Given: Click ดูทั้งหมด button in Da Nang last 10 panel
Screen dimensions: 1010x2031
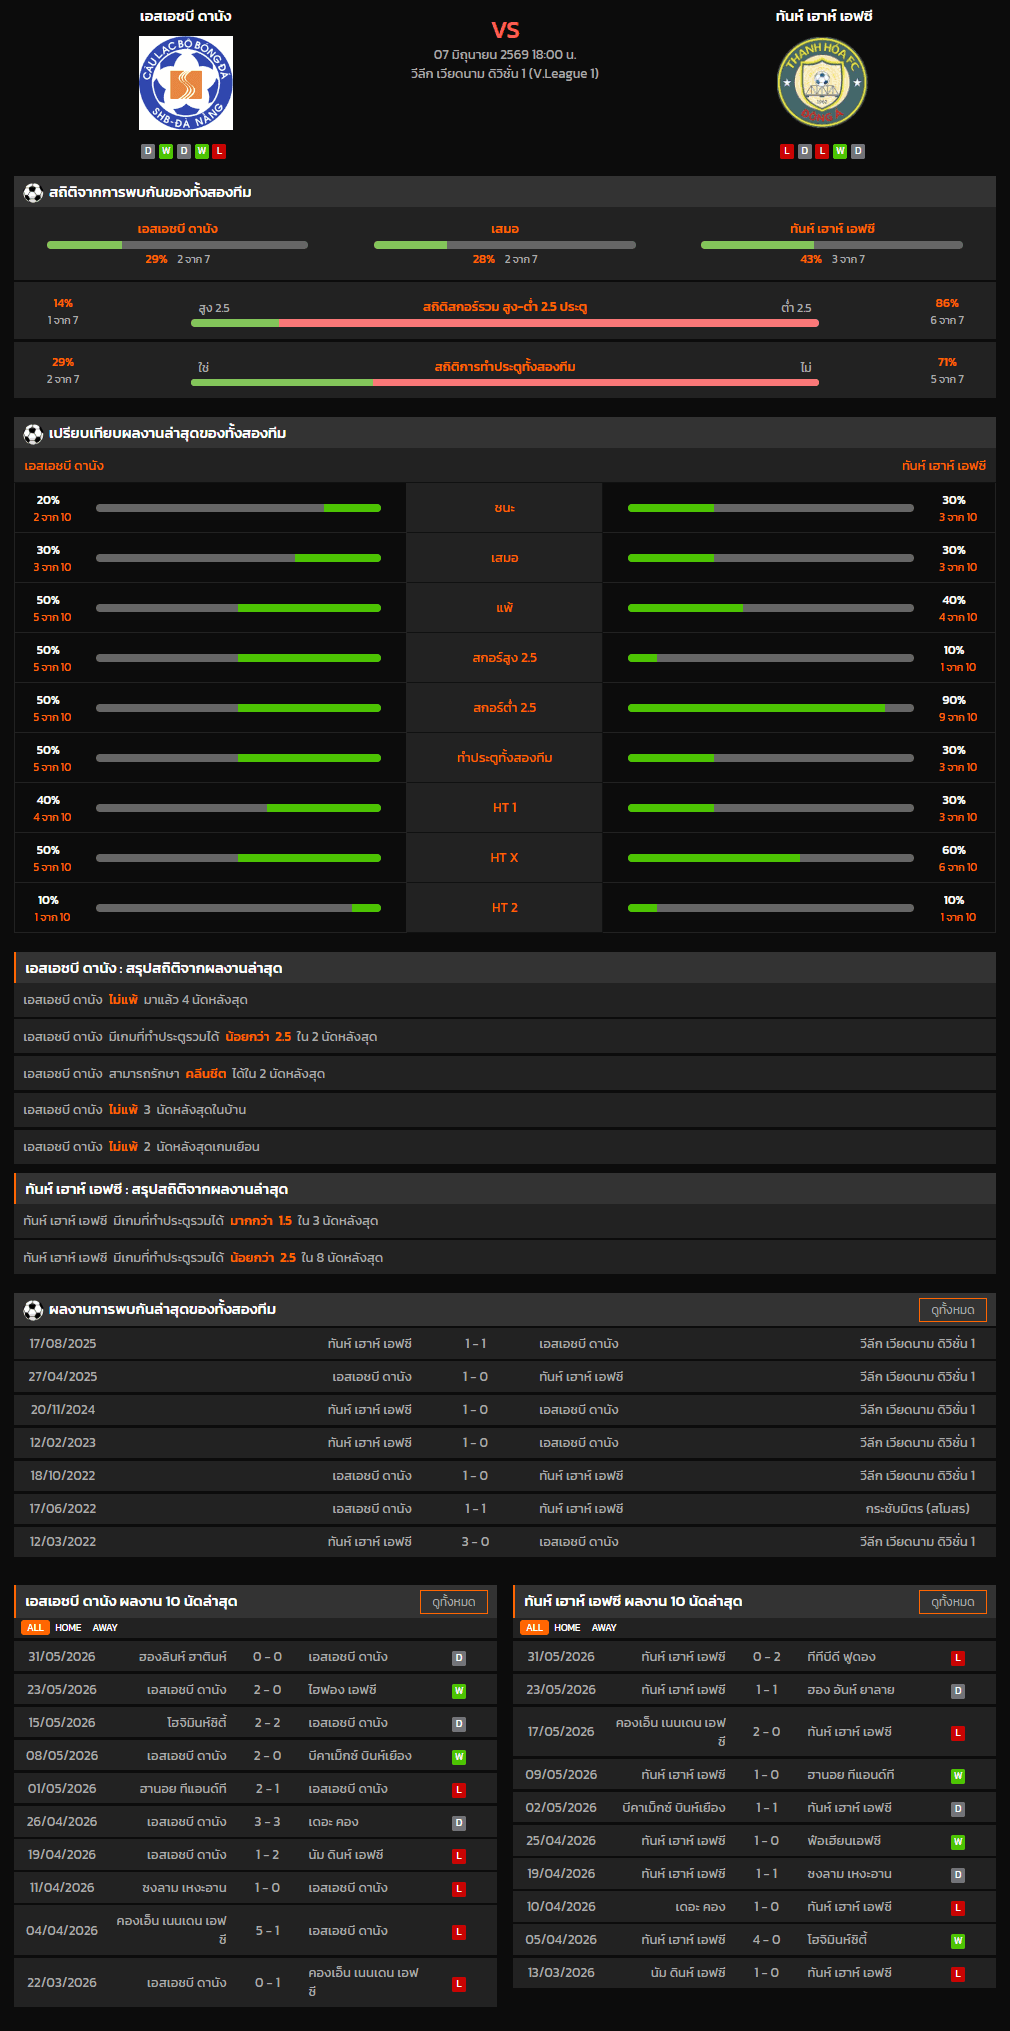Looking at the screenshot, I should (454, 1602).
